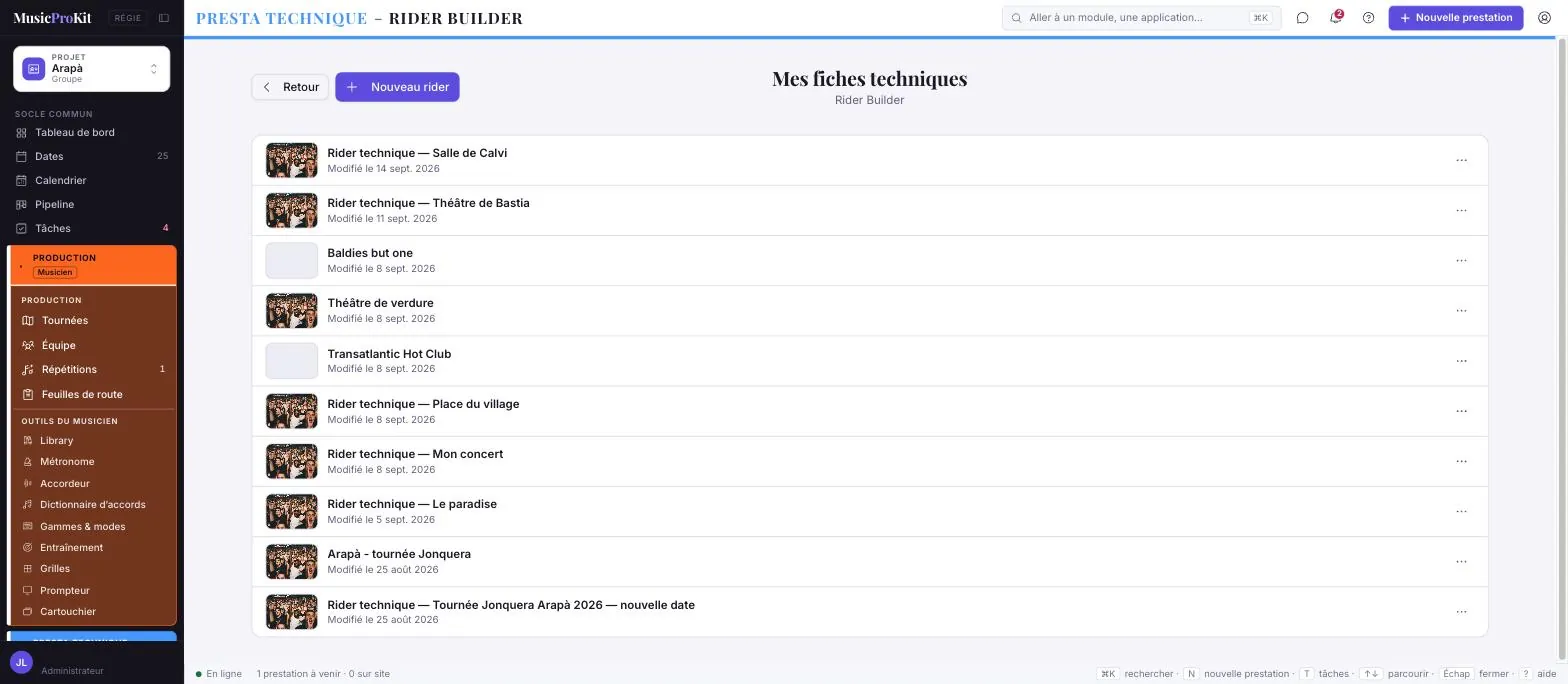Screen dimensions: 1568x684
Task: Click the Library tool icon
Action: click(x=28, y=441)
